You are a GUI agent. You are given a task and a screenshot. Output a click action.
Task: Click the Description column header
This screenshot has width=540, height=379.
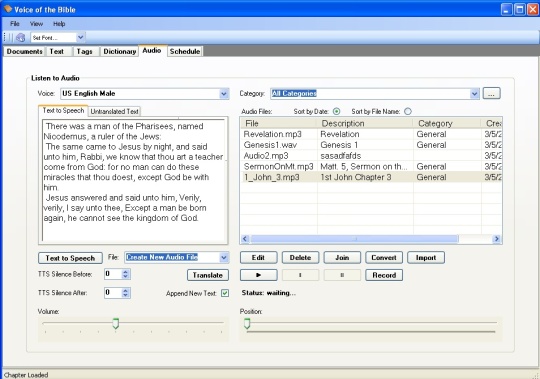365,123
